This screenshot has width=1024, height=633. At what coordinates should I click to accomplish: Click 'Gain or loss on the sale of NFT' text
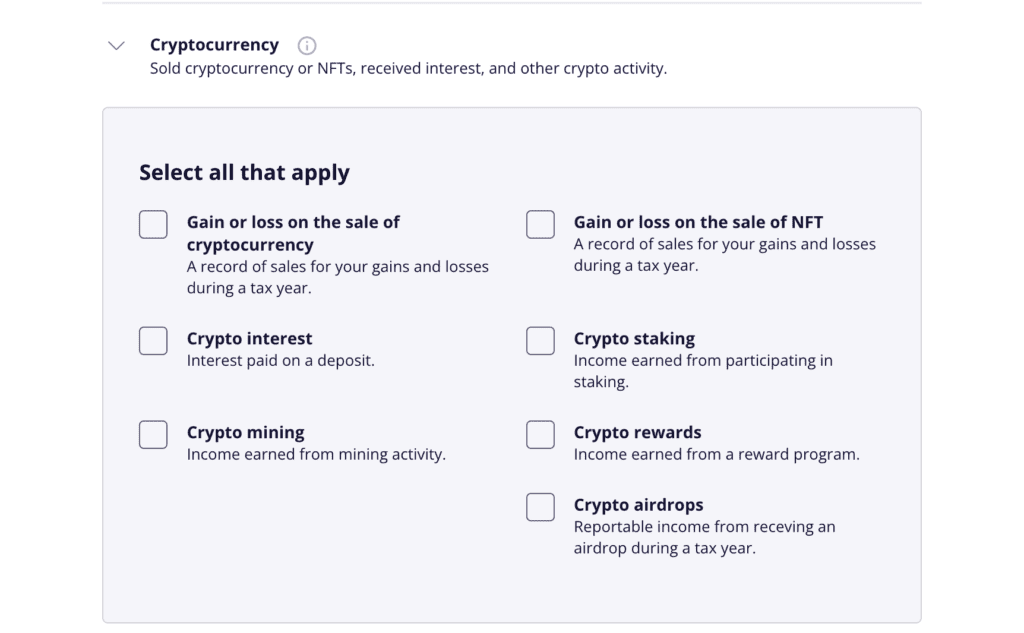click(x=698, y=222)
